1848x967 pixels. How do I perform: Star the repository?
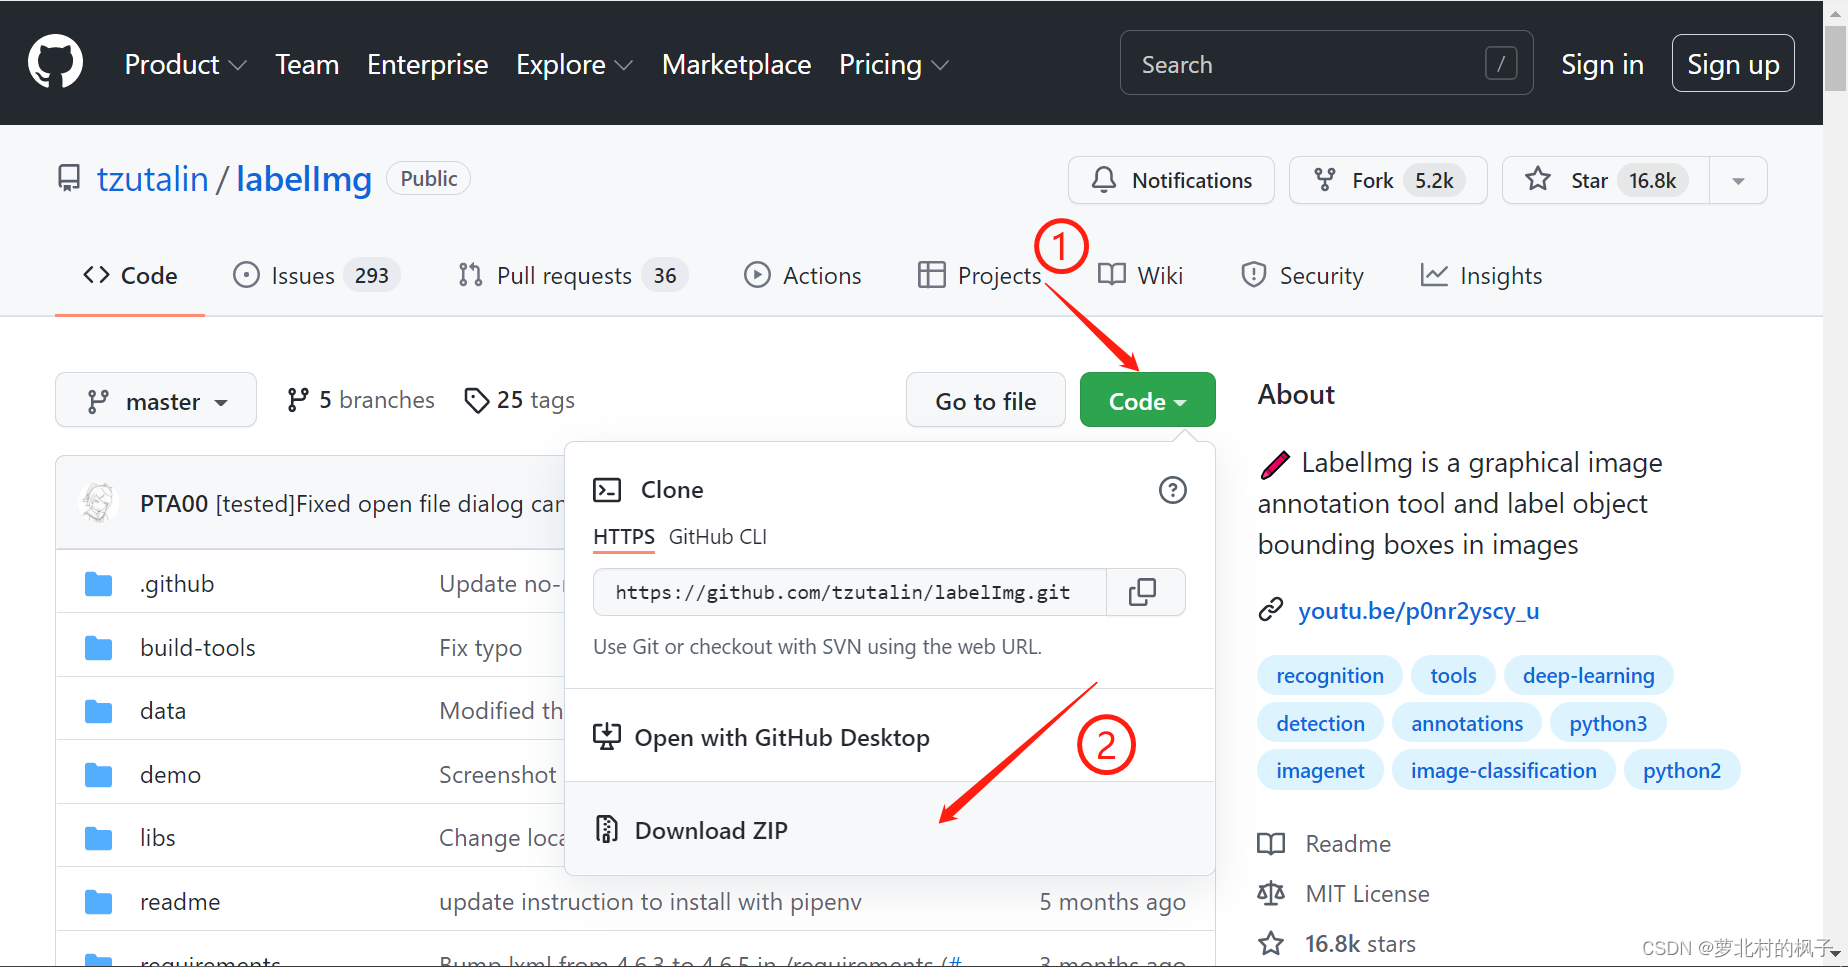pos(1605,180)
